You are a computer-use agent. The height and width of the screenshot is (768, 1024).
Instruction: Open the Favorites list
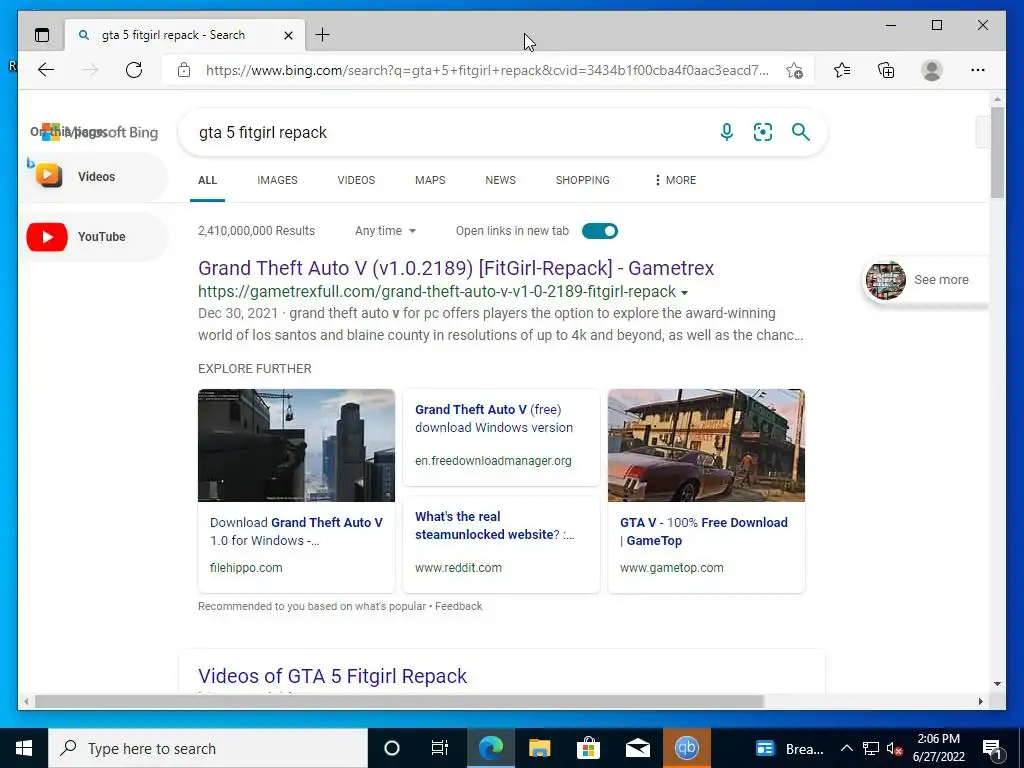[x=842, y=70]
